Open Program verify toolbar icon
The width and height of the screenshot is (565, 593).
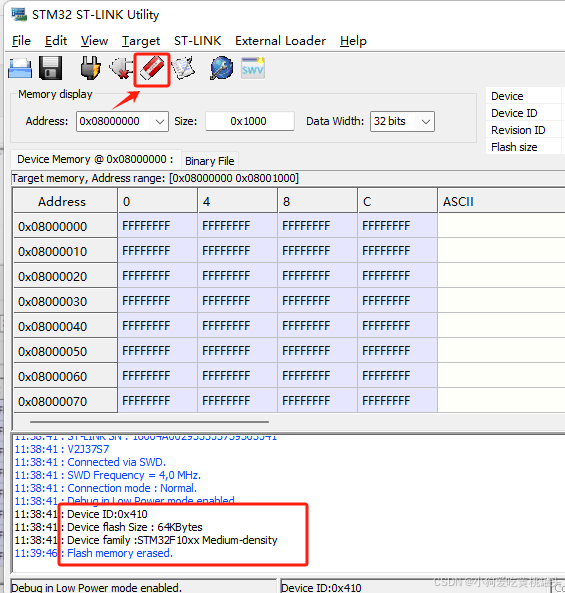click(x=183, y=68)
